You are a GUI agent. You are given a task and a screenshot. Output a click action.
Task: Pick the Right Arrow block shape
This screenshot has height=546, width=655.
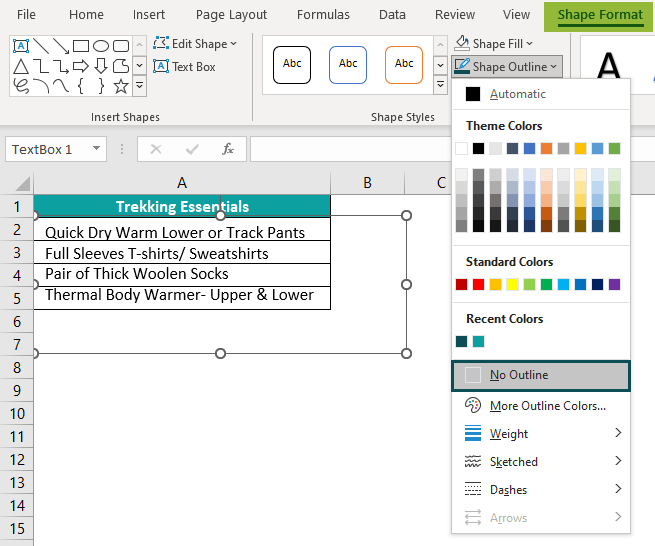tap(81, 66)
